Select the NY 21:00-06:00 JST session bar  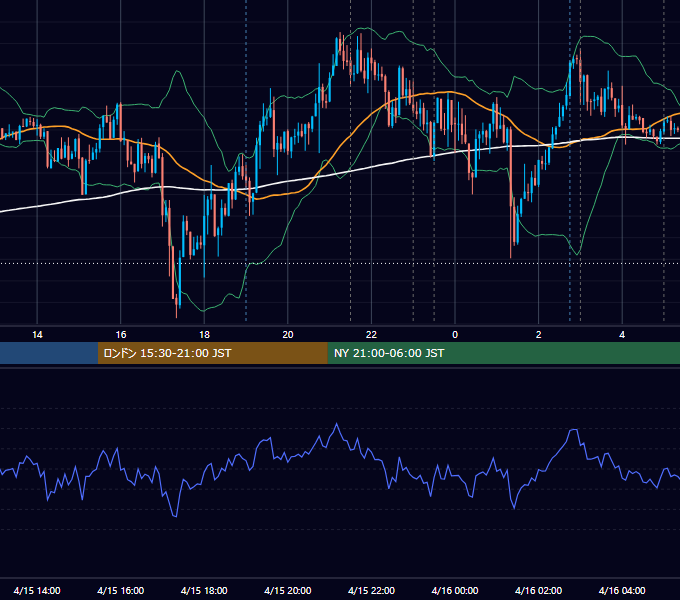503,353
